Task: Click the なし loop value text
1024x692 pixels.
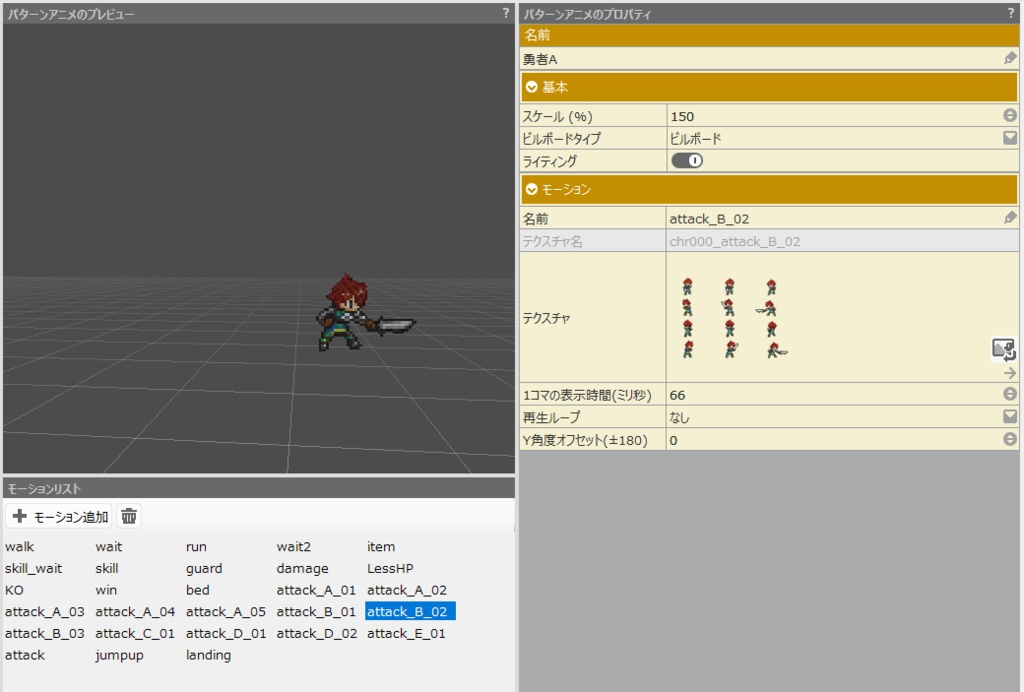Action: click(x=679, y=417)
